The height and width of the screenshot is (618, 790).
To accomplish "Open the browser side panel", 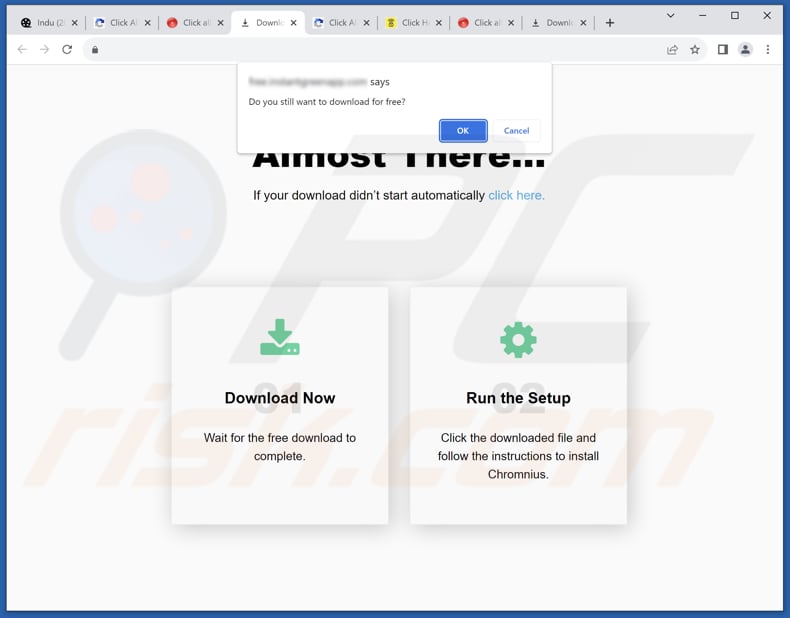I will click(722, 49).
